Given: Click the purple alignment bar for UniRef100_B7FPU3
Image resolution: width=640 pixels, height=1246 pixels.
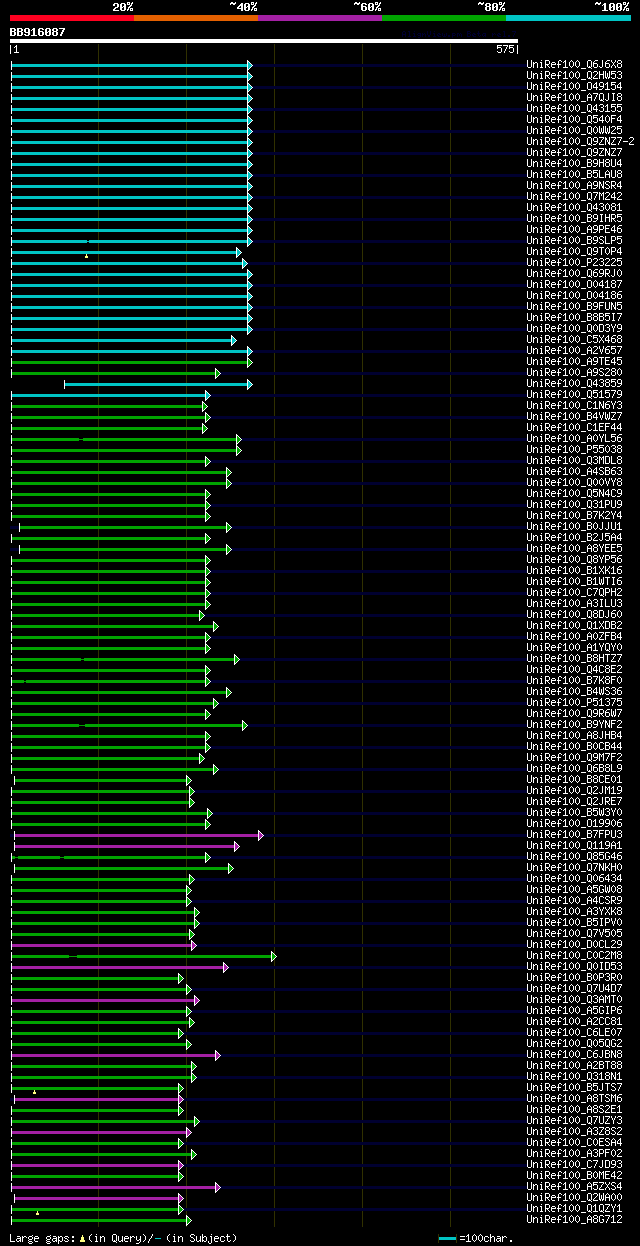Looking at the screenshot, I should click(139, 834).
